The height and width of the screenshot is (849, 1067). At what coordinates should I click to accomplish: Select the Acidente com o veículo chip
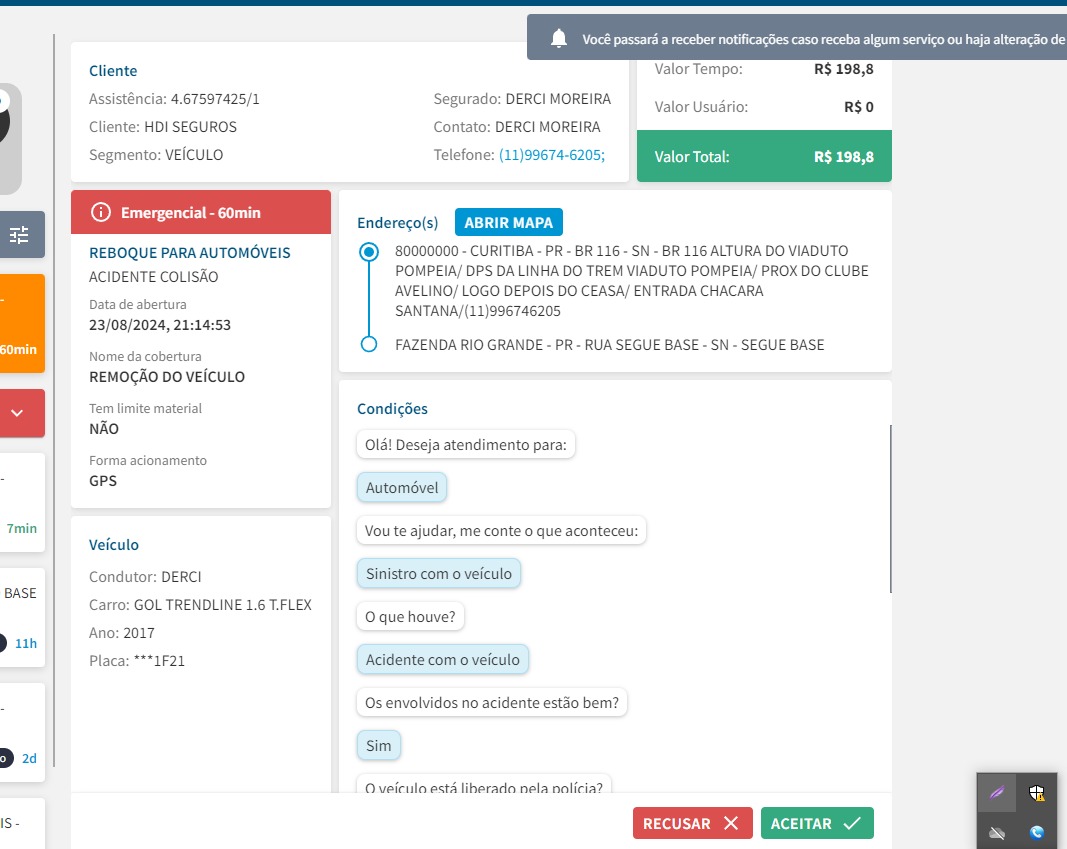[442, 659]
